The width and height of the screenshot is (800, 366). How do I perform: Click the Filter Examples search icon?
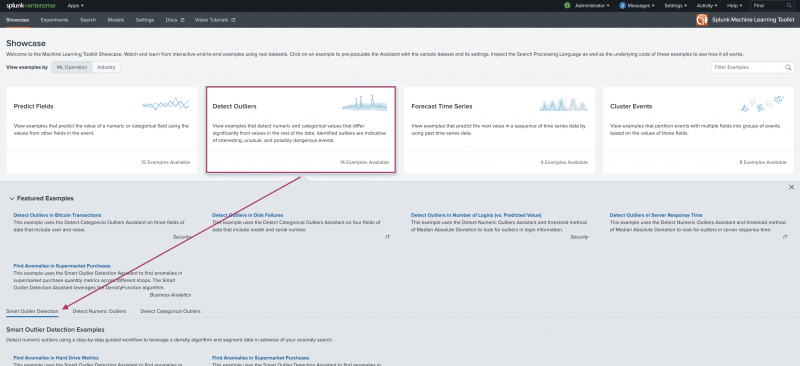click(788, 67)
